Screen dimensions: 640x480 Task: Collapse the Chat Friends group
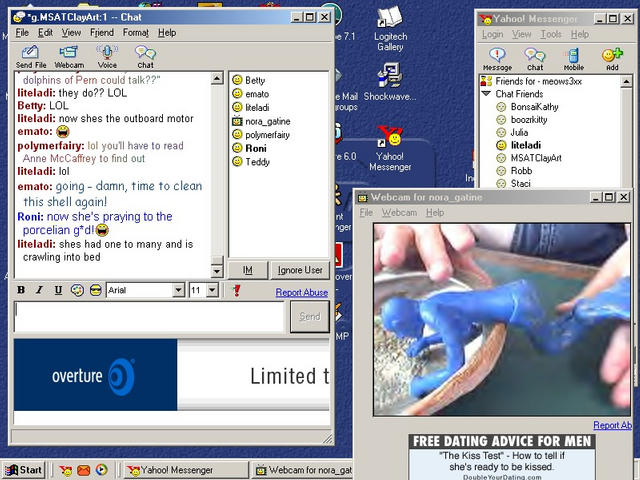[486, 93]
